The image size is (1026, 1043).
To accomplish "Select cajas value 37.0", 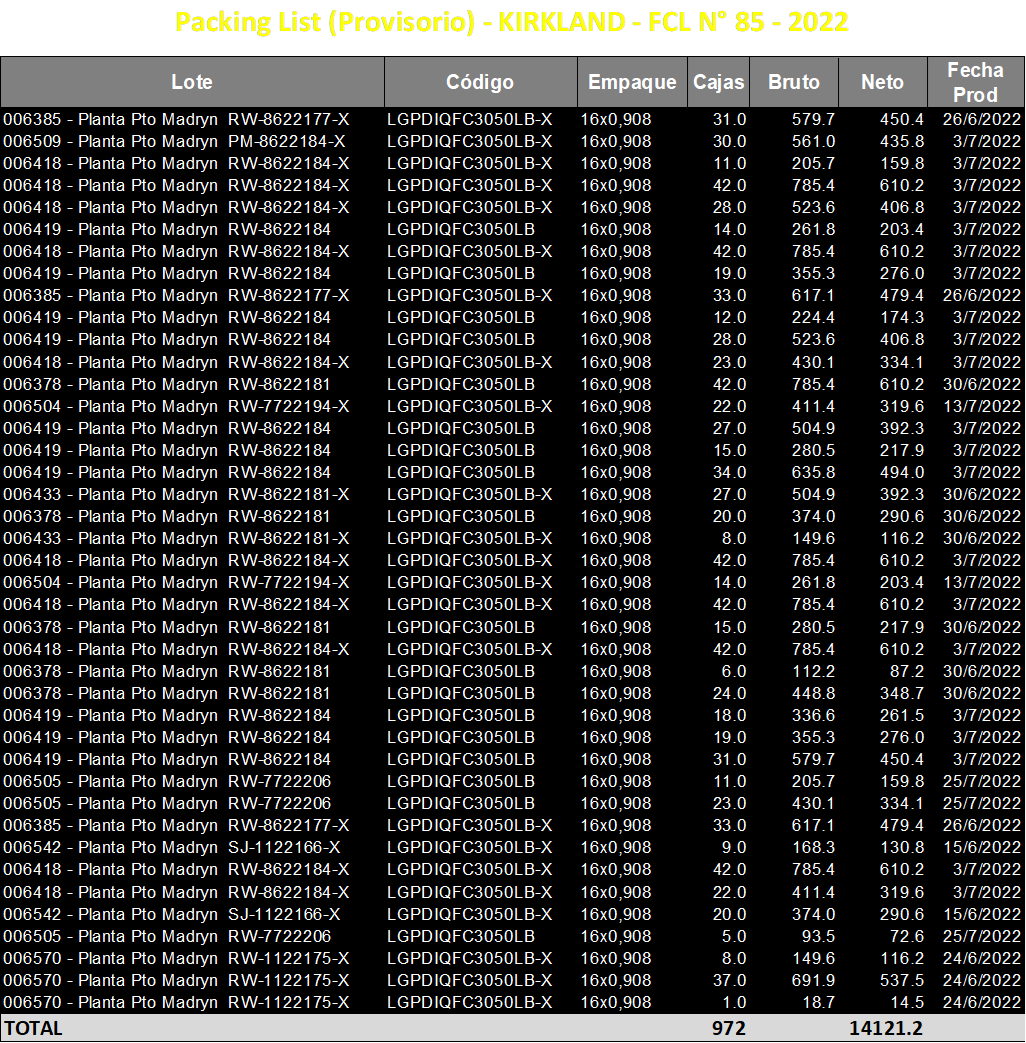I will point(729,980).
